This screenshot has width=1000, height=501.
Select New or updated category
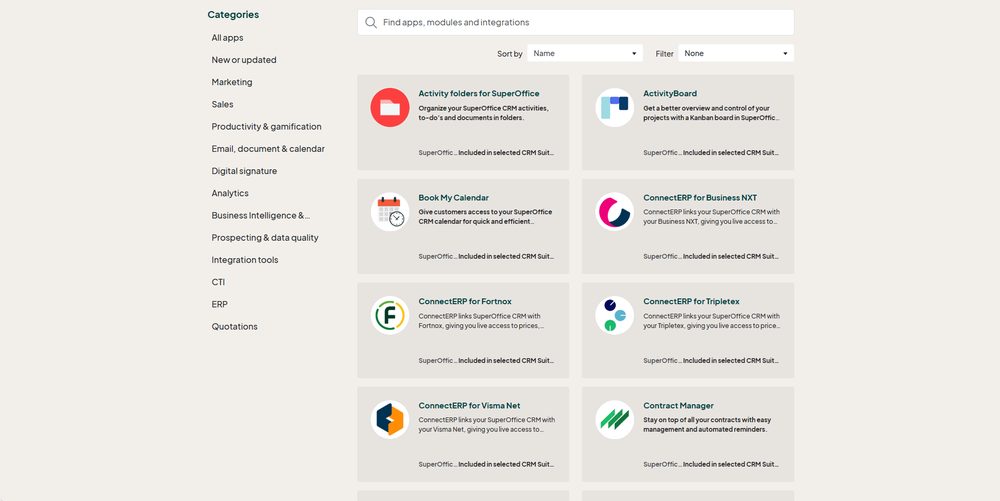pyautogui.click(x=244, y=60)
